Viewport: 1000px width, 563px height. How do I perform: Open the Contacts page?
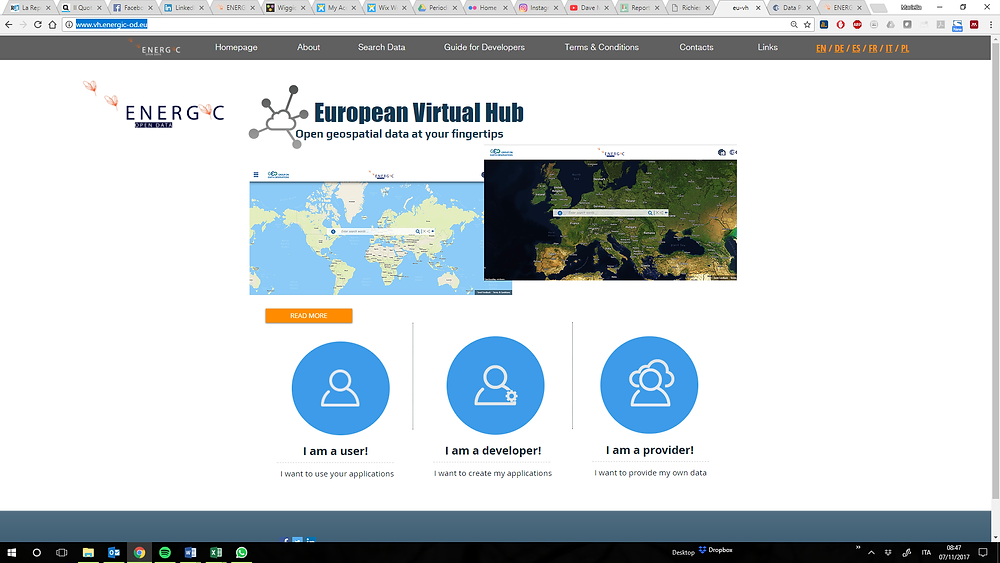click(696, 47)
